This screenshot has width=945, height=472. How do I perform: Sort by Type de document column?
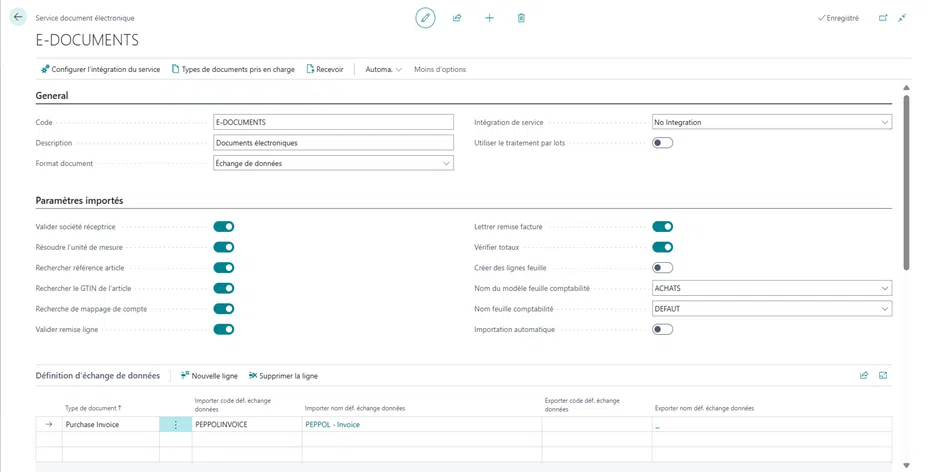pos(93,408)
